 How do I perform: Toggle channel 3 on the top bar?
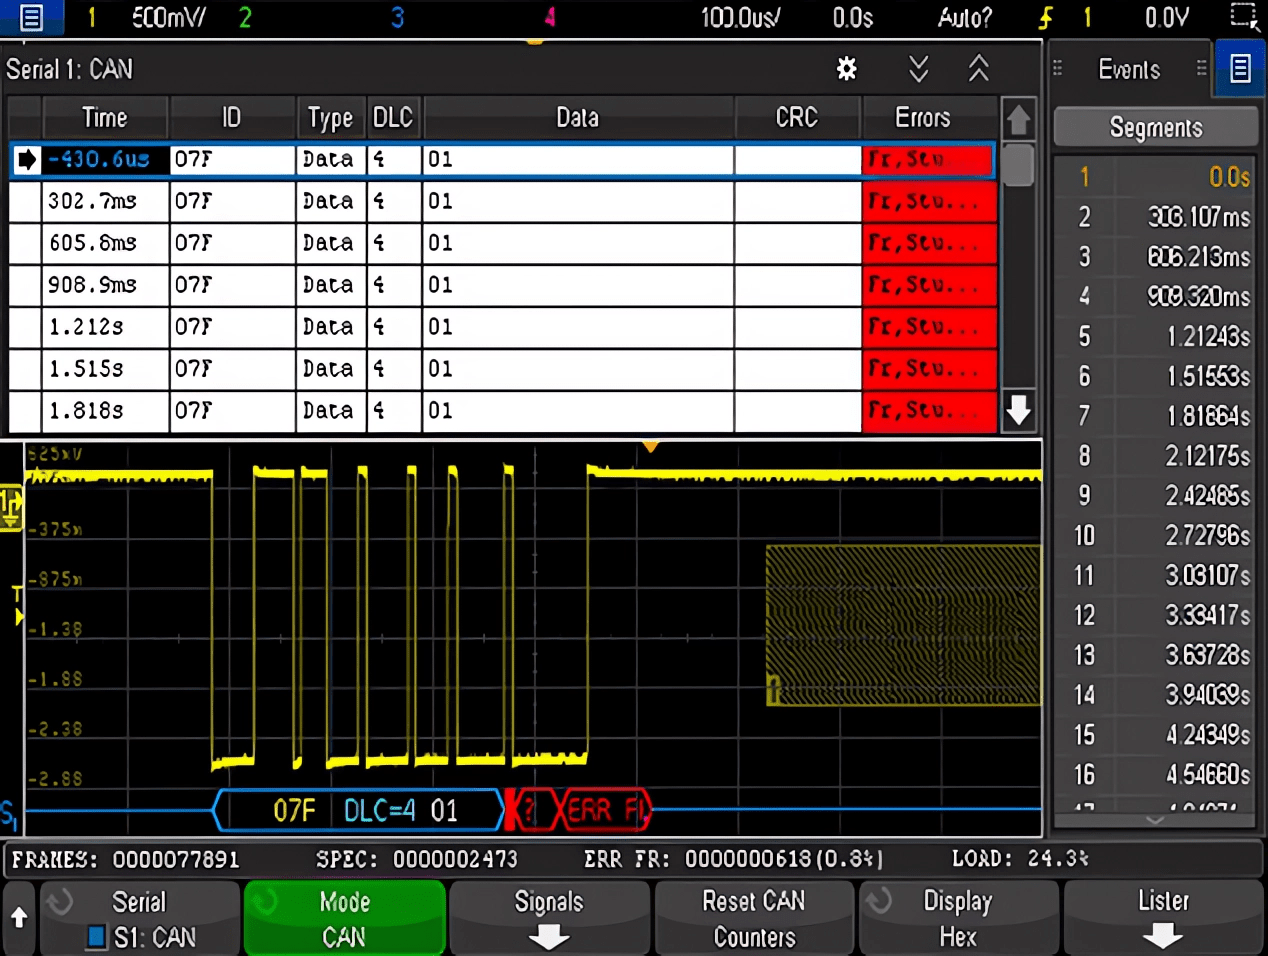pos(397,18)
